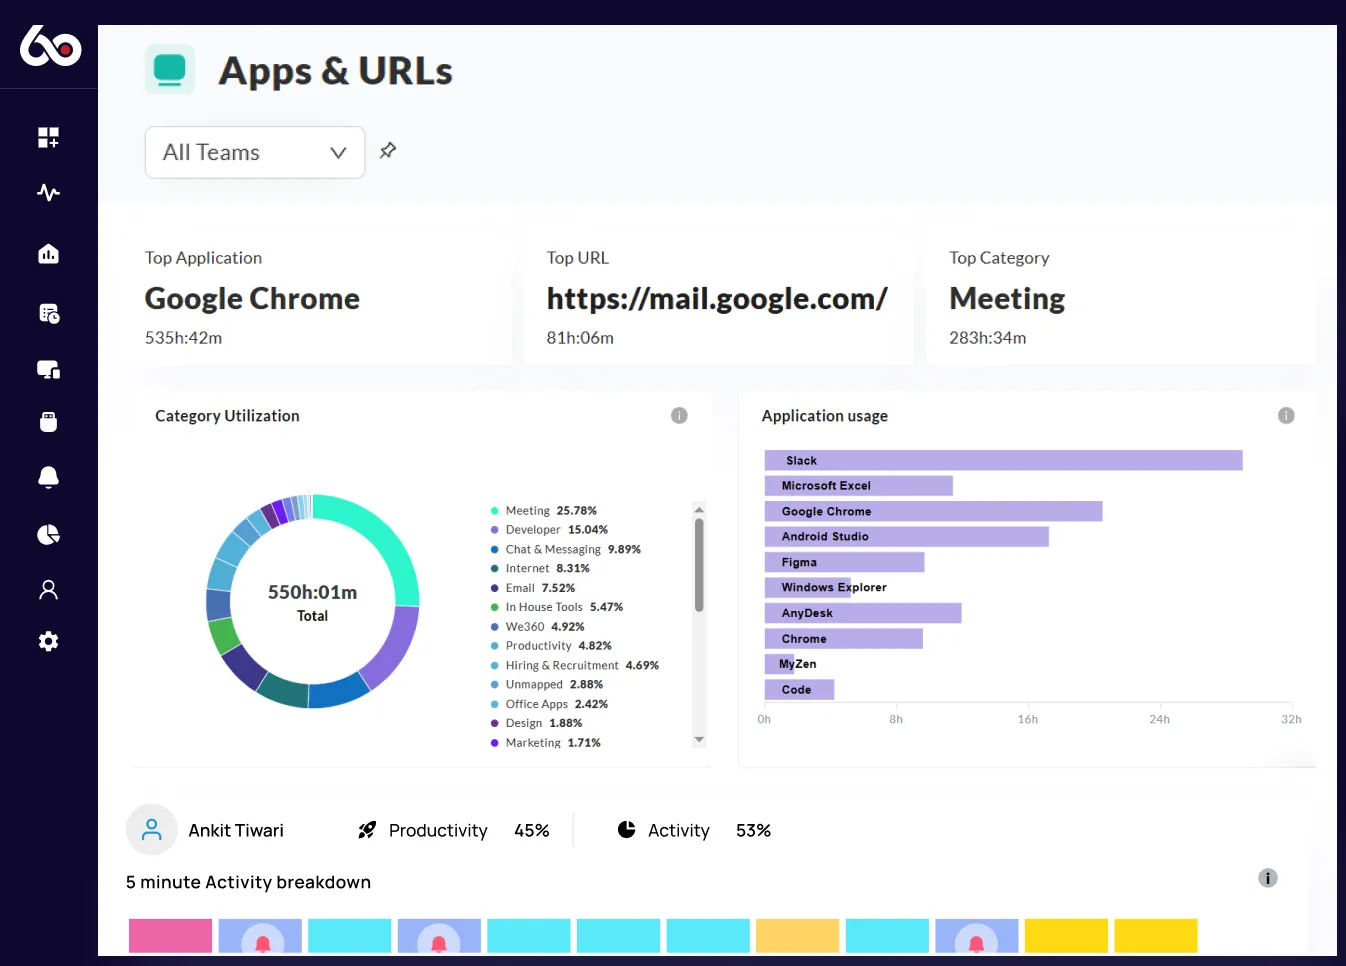Click the 550h:01m total in donut chart

pyautogui.click(x=312, y=592)
